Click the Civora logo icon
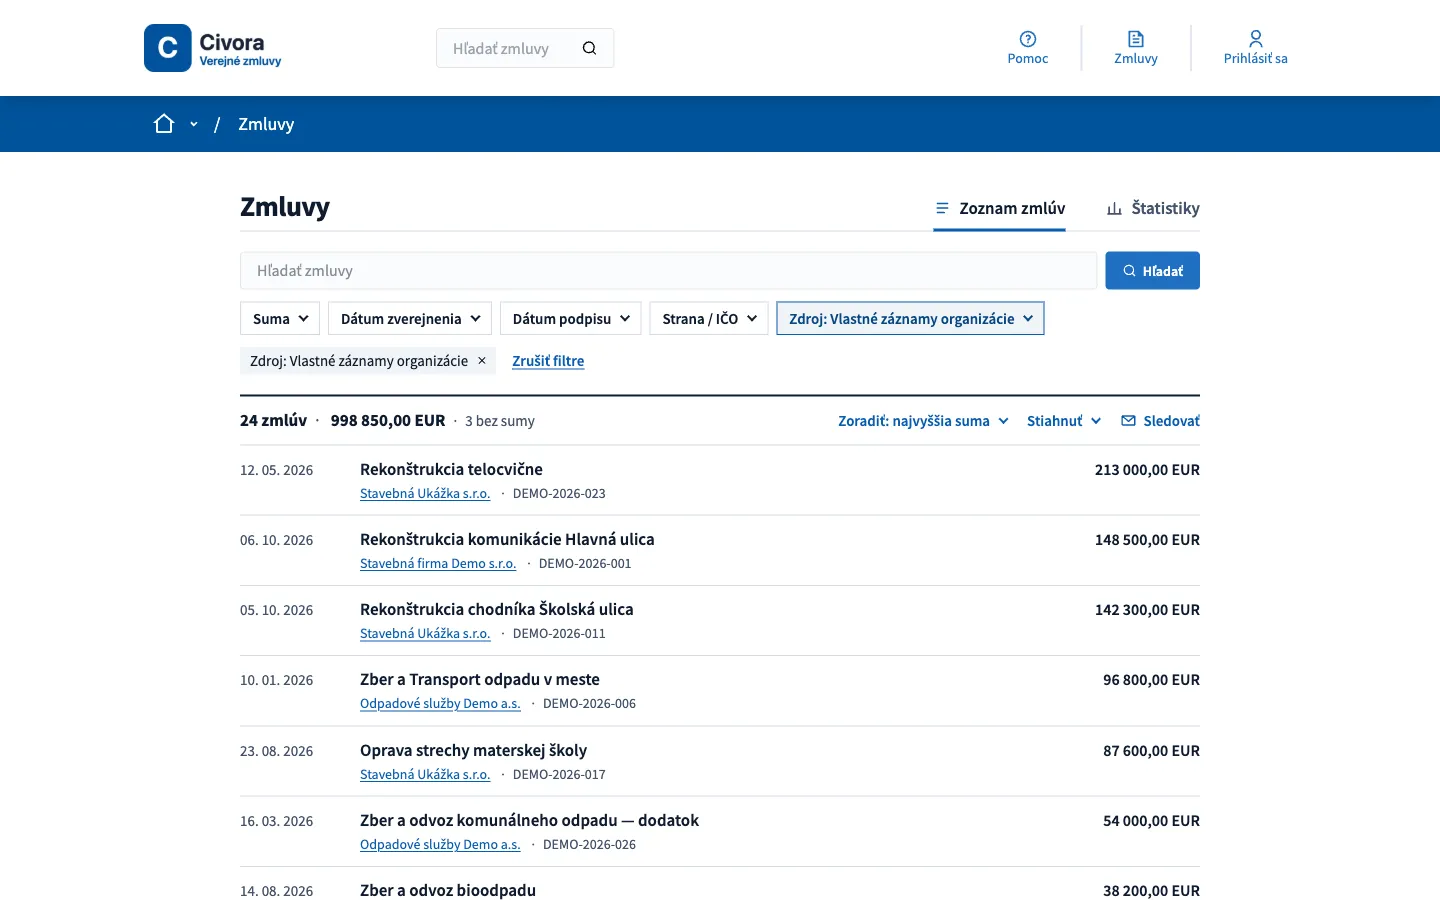 click(x=167, y=48)
